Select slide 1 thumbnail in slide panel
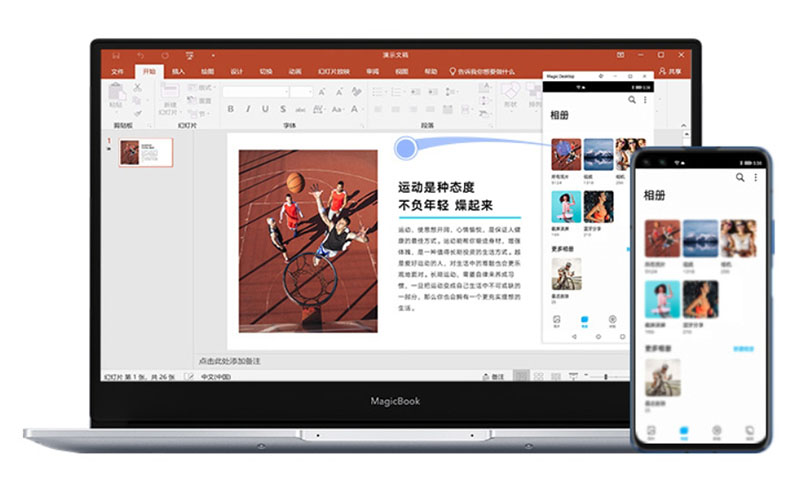800x495 pixels. pos(146,152)
